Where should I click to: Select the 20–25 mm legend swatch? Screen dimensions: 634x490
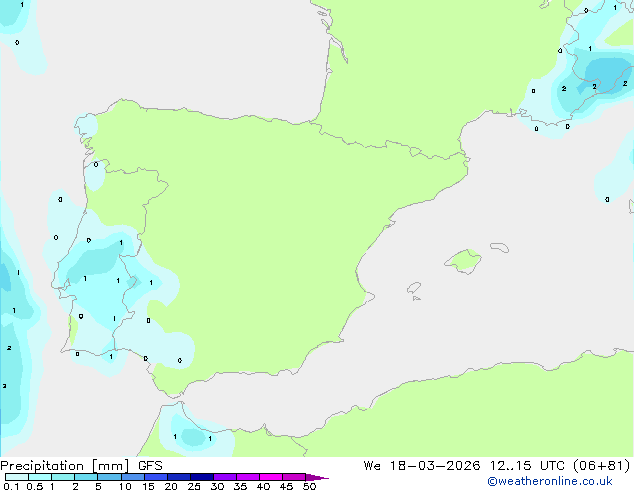[x=179, y=477]
